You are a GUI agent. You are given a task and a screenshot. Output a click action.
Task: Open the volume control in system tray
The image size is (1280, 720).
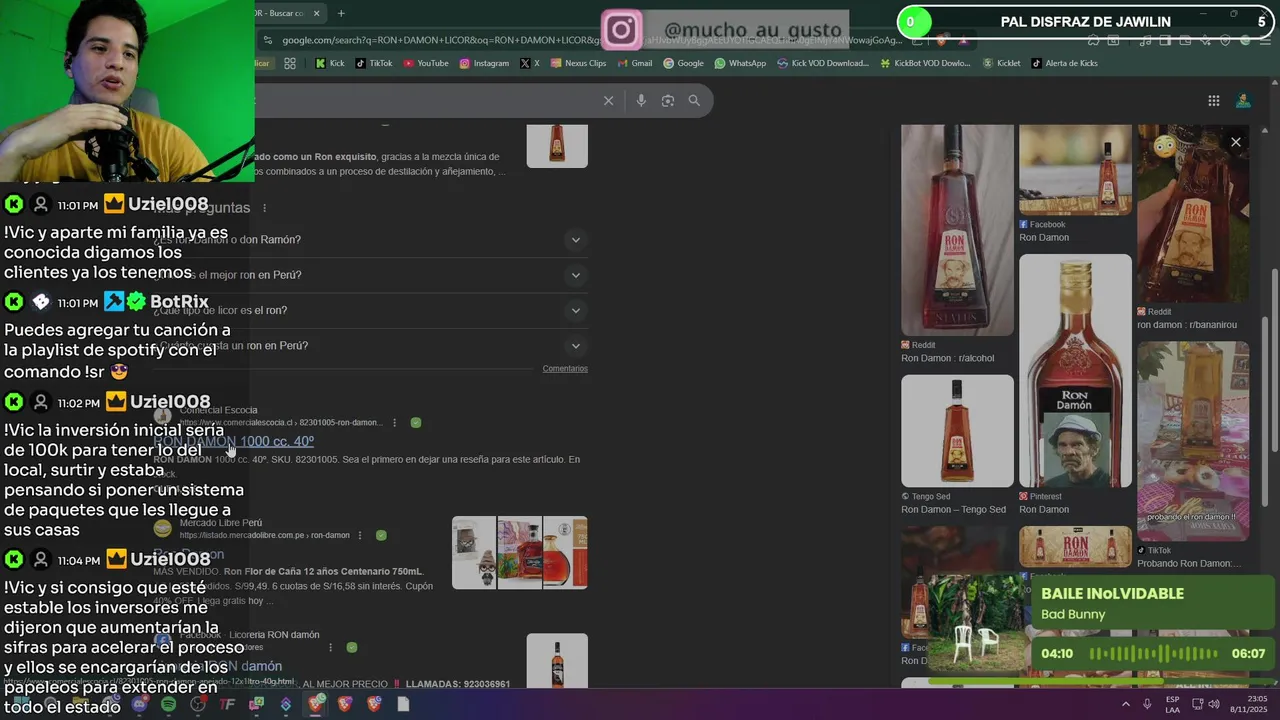coord(1214,704)
